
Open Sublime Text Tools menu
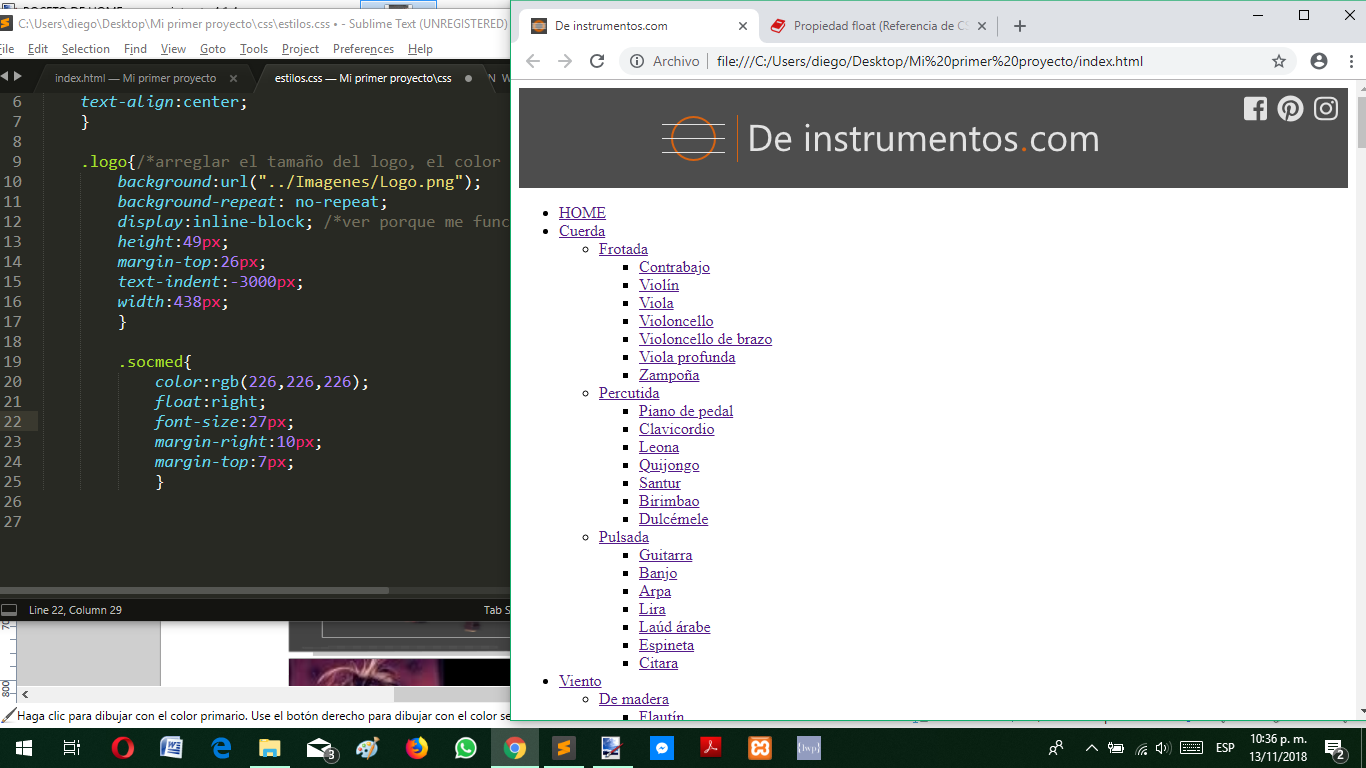click(x=254, y=48)
